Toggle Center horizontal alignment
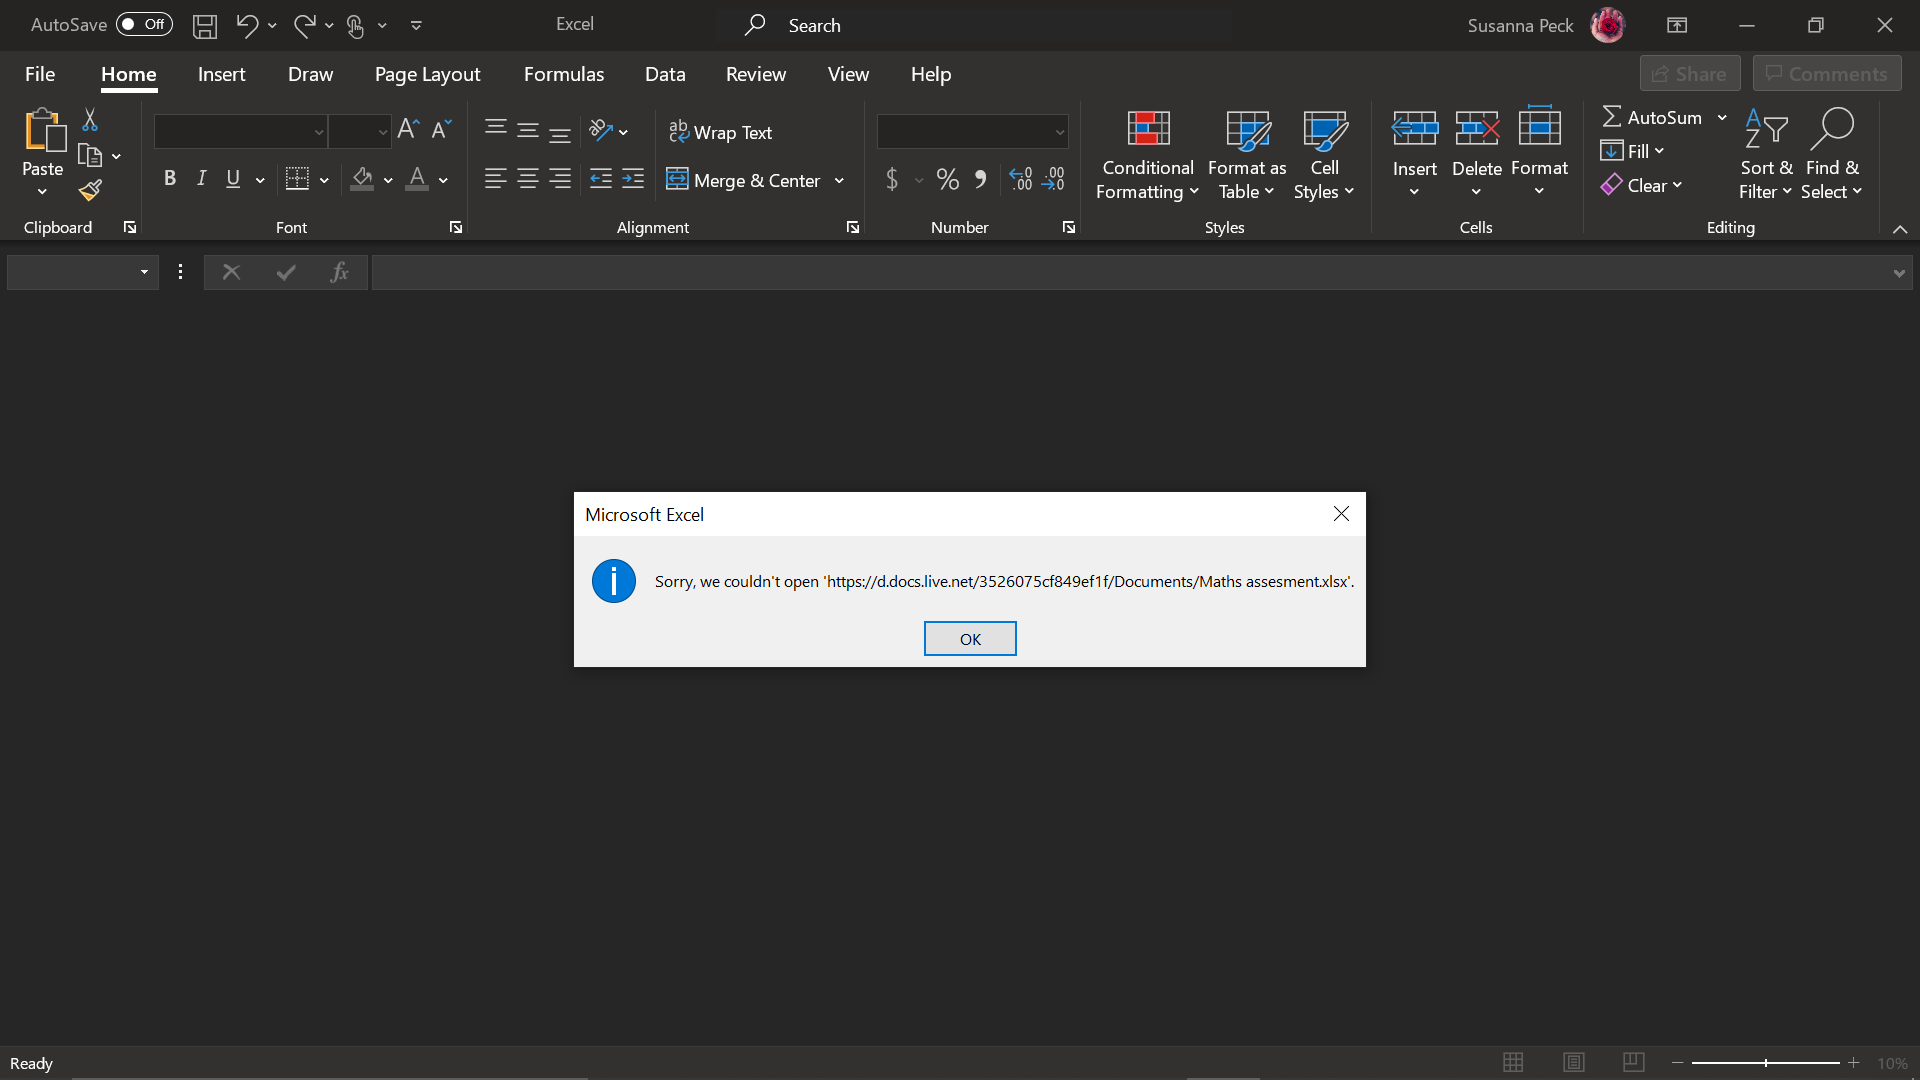 click(528, 179)
